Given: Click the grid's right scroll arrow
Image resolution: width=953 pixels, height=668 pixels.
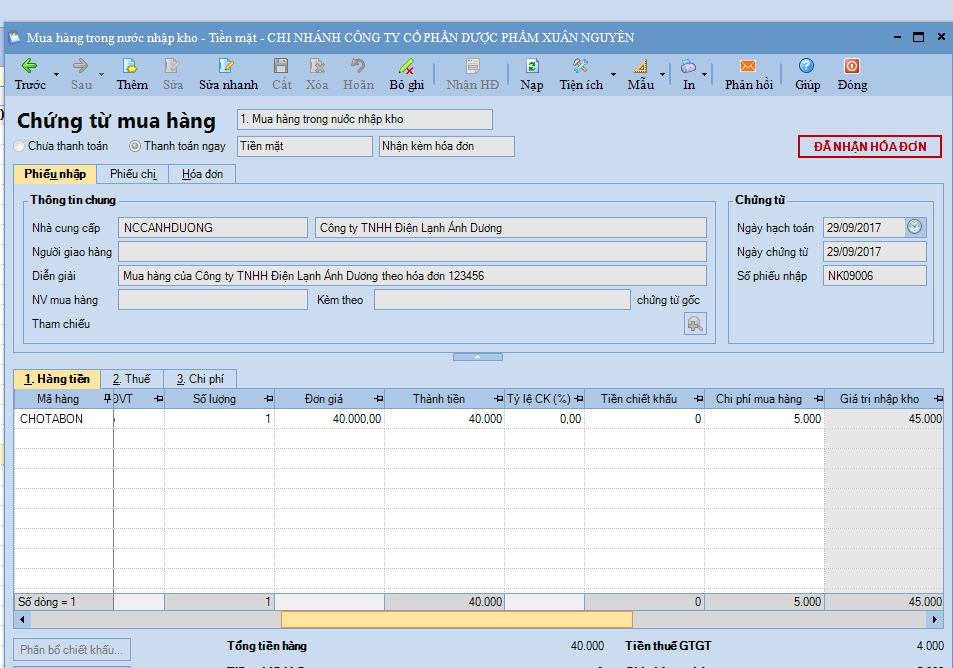Looking at the screenshot, I should [935, 619].
